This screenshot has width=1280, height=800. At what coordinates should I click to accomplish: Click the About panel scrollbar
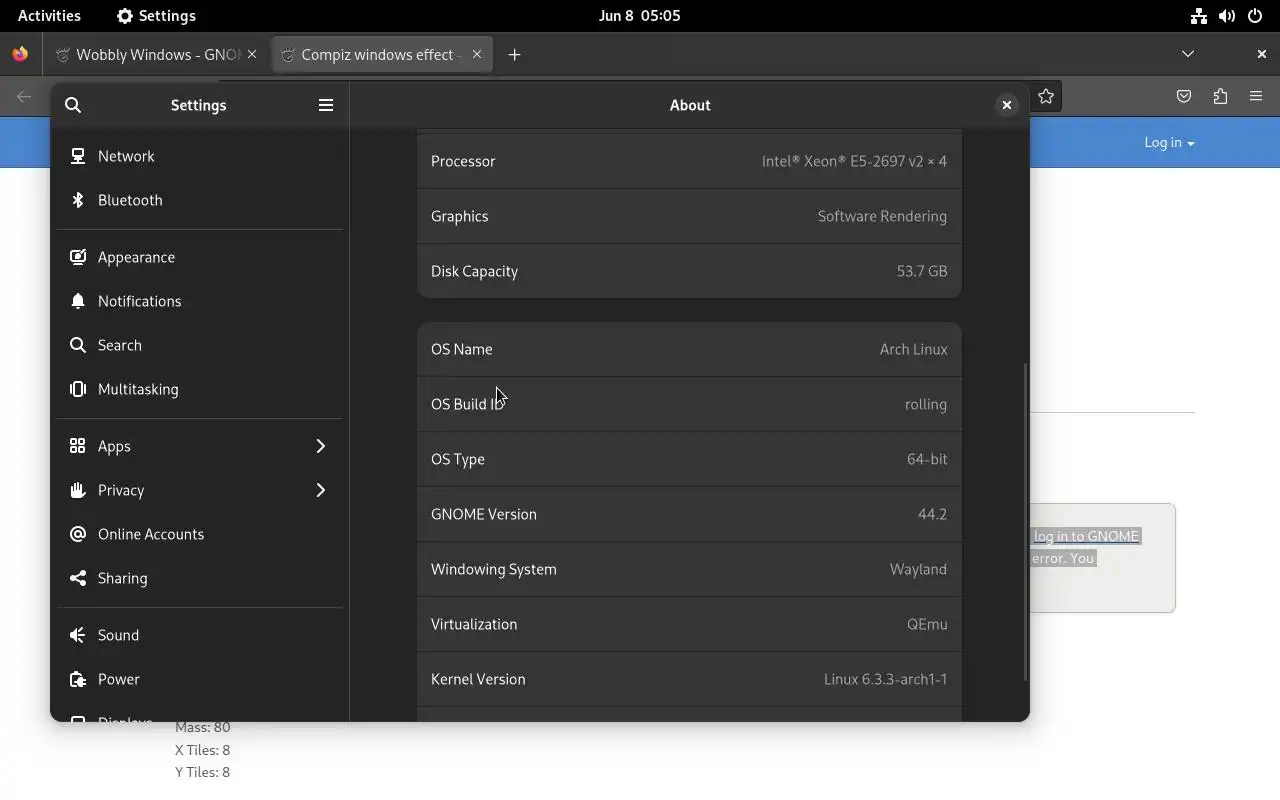pos(1024,522)
